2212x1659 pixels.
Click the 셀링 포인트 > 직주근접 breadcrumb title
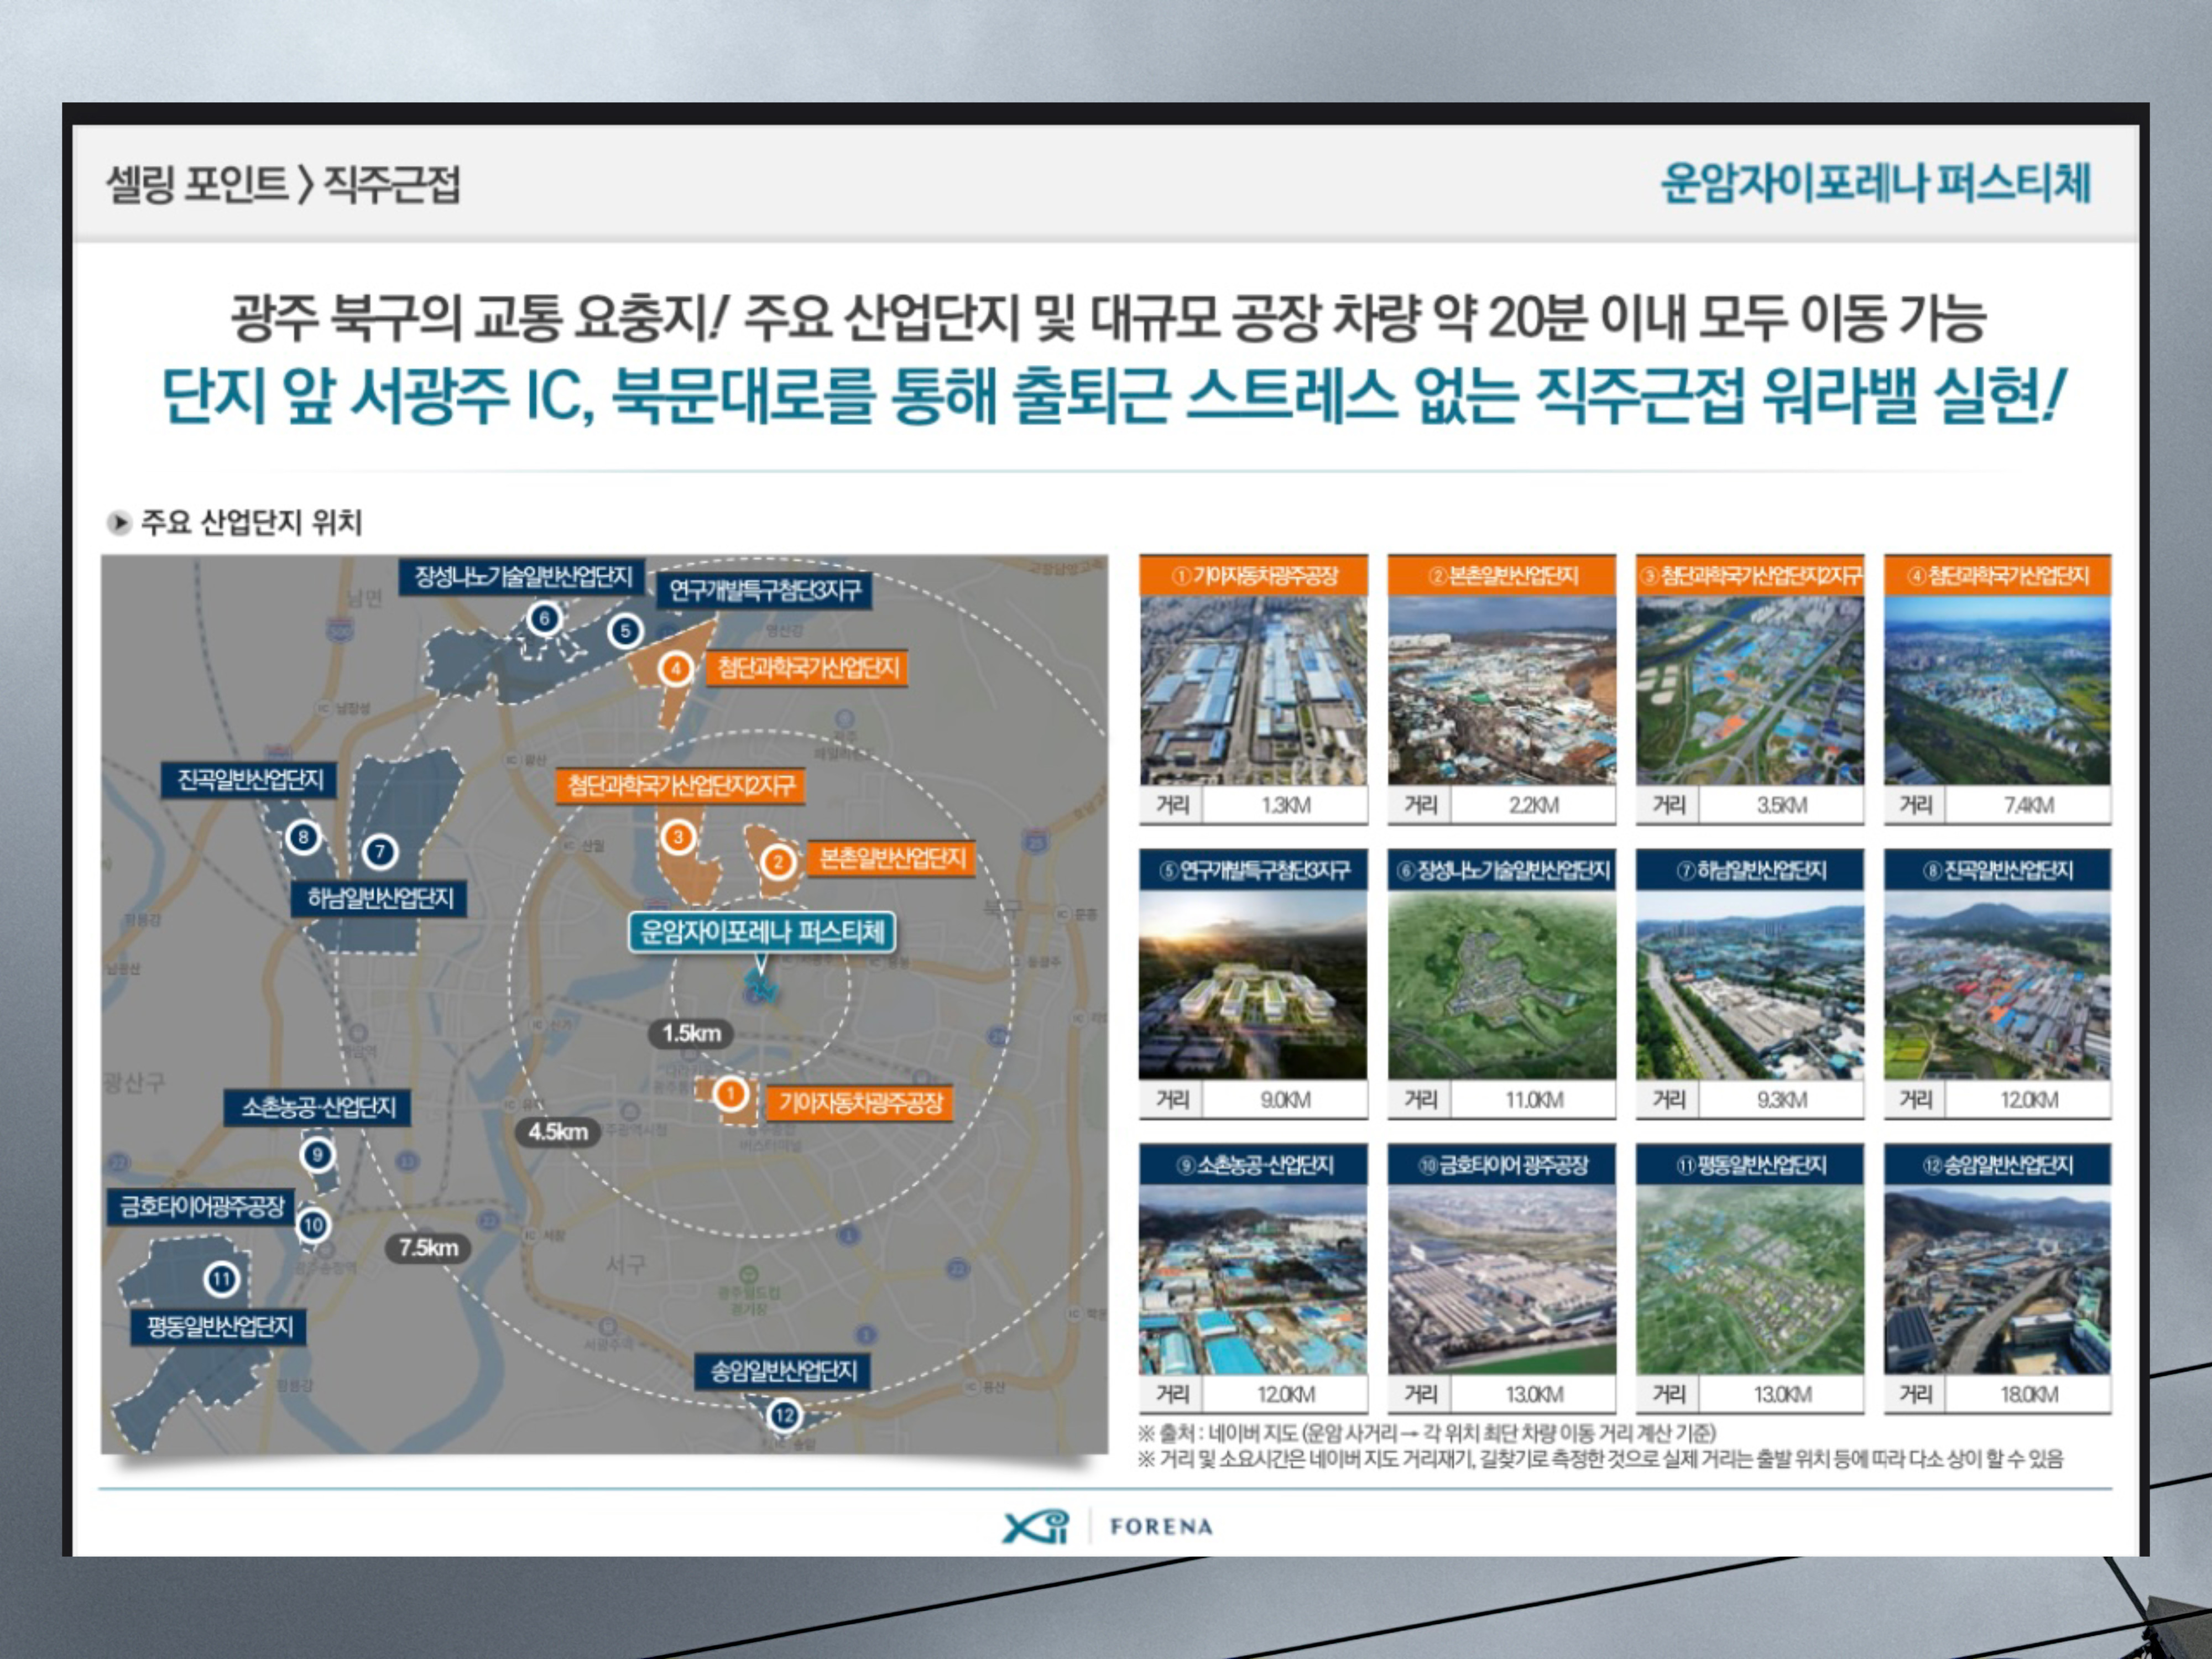click(283, 184)
